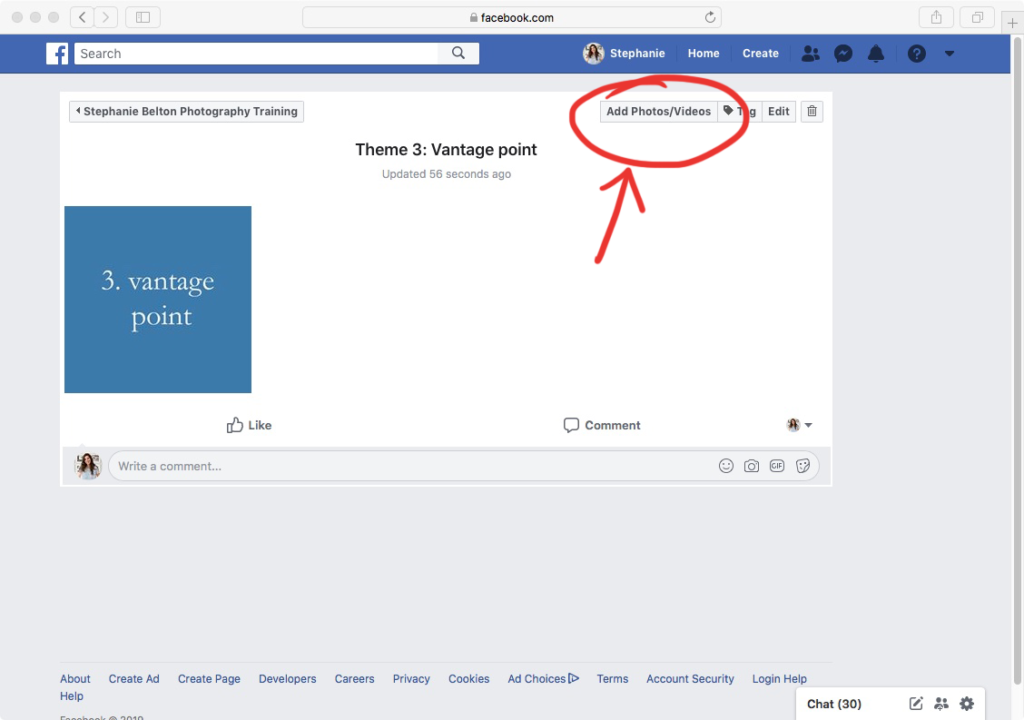Click the Edit album button

pos(778,111)
